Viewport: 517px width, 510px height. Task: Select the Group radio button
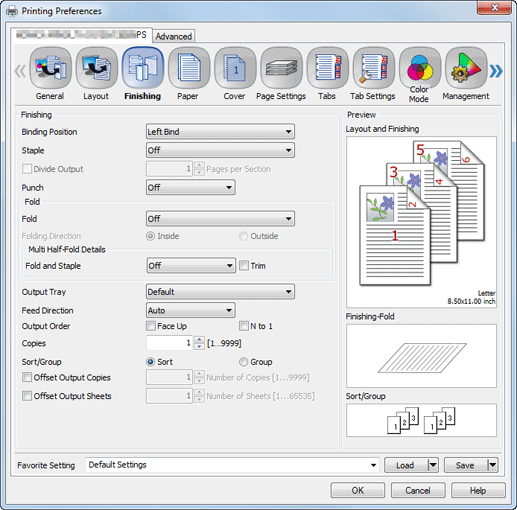244,362
